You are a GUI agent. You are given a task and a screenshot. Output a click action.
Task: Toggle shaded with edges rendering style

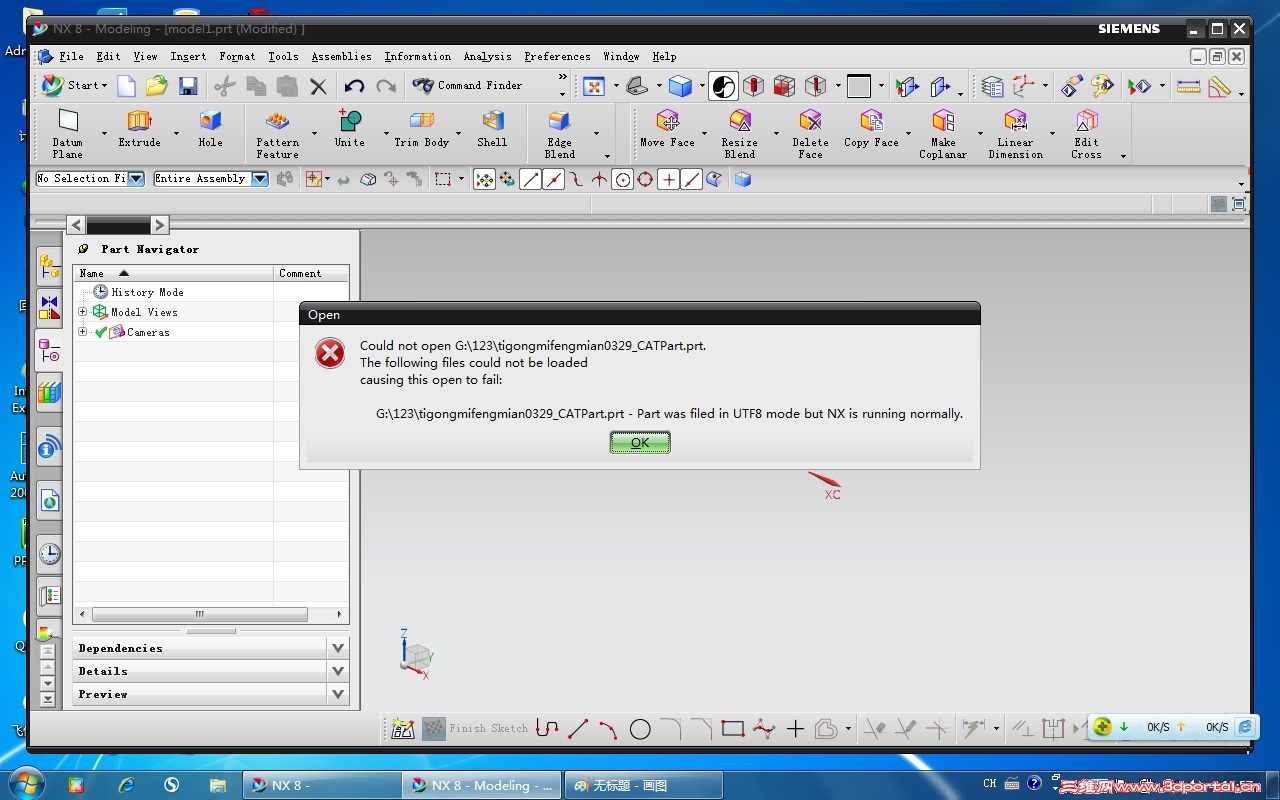681,86
